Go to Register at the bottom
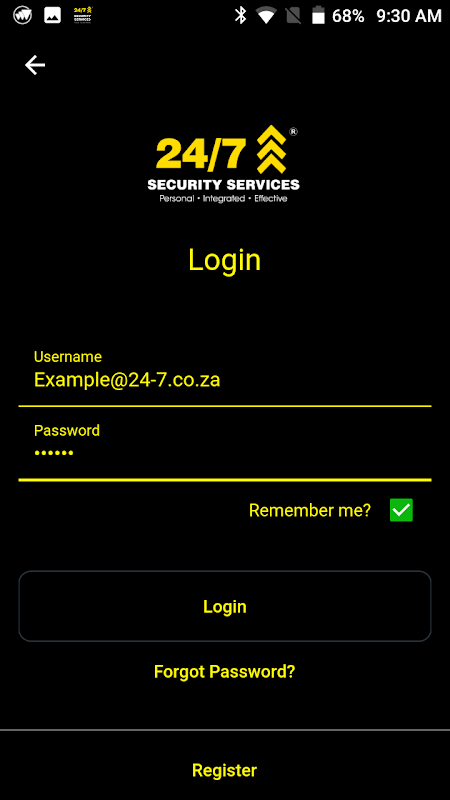 coord(224,770)
